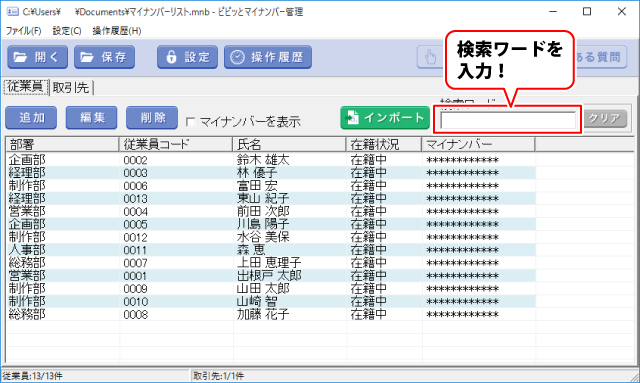Switch to the 取引先 tab
The height and width of the screenshot is (383, 640).
coord(71,87)
